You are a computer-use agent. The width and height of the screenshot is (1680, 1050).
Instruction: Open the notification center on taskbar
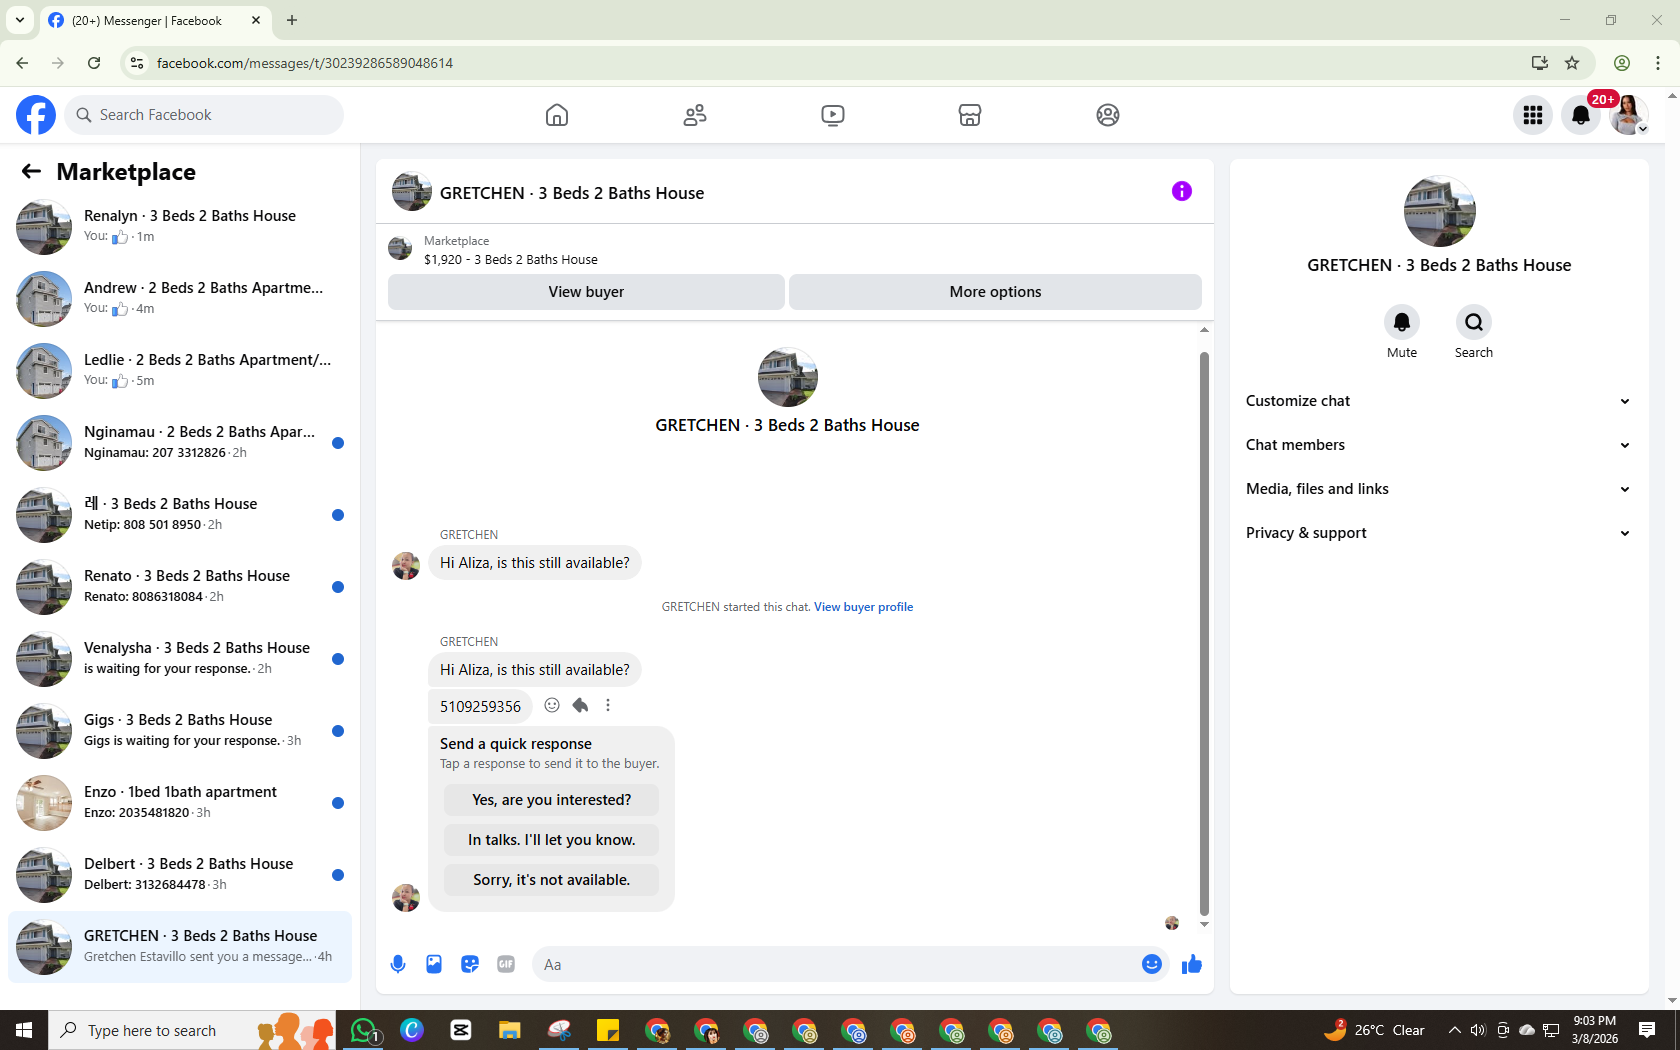(x=1647, y=1030)
